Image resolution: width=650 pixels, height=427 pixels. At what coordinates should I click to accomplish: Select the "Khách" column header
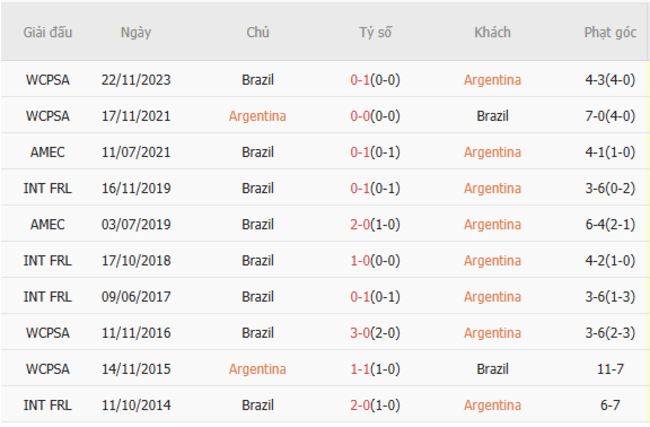[492, 32]
